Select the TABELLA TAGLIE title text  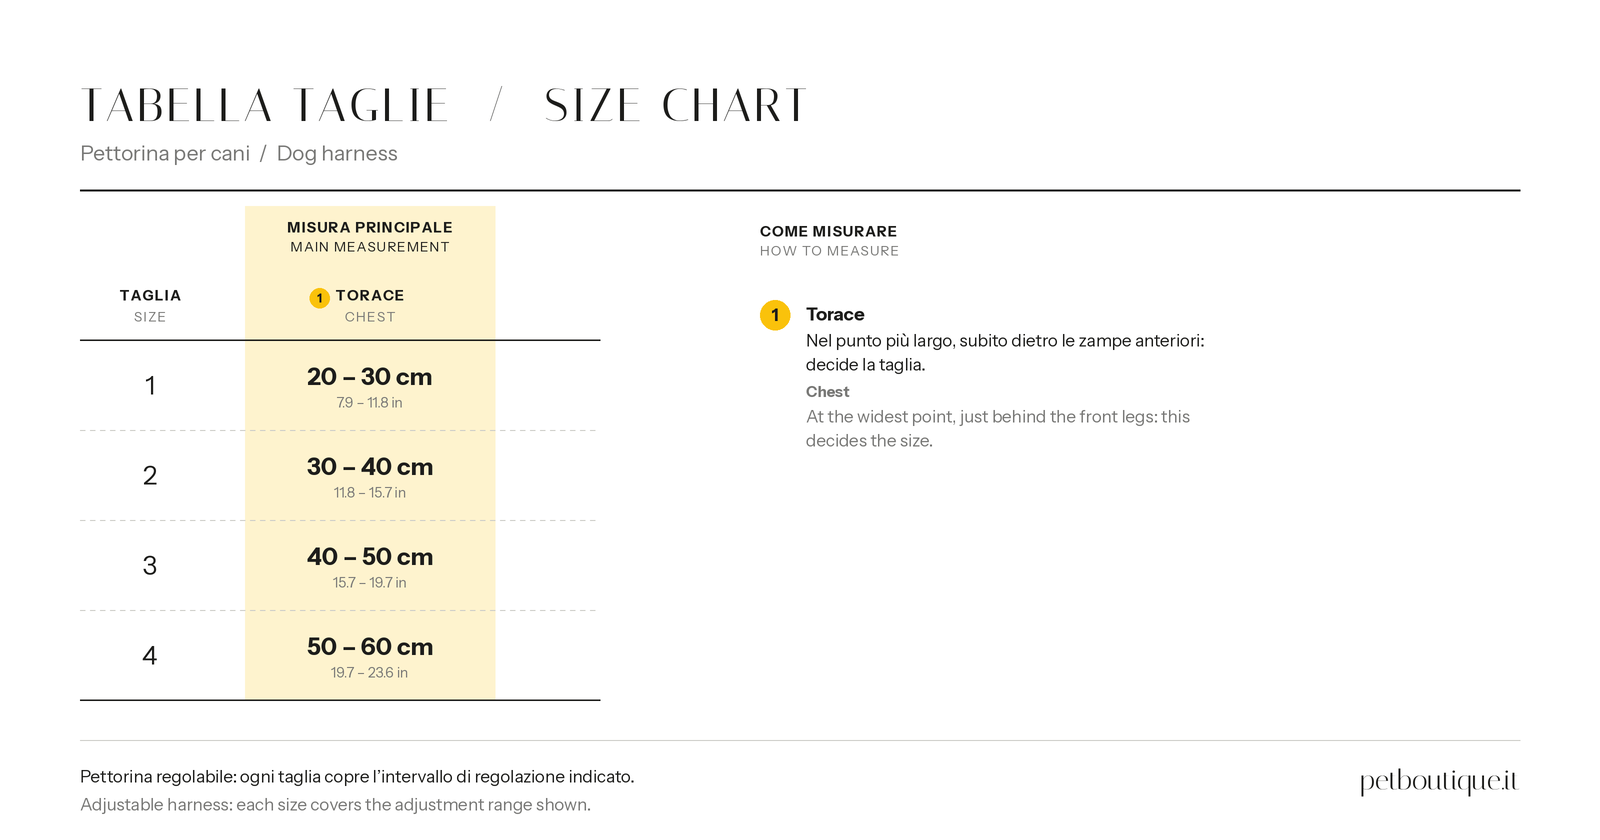click(264, 106)
